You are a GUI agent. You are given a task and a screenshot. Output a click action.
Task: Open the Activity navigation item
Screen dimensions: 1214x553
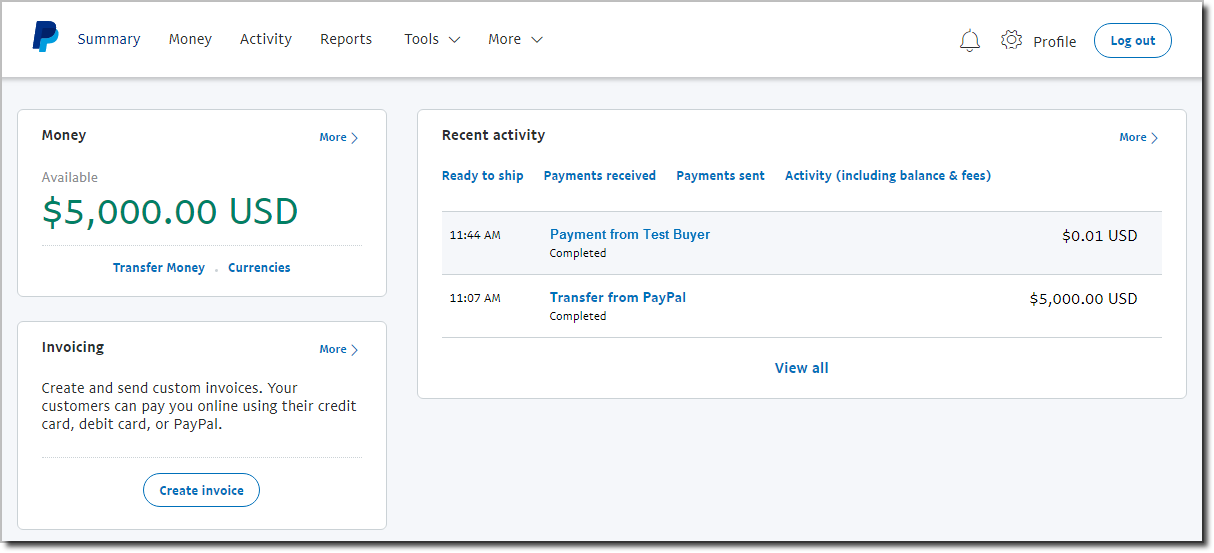click(266, 40)
